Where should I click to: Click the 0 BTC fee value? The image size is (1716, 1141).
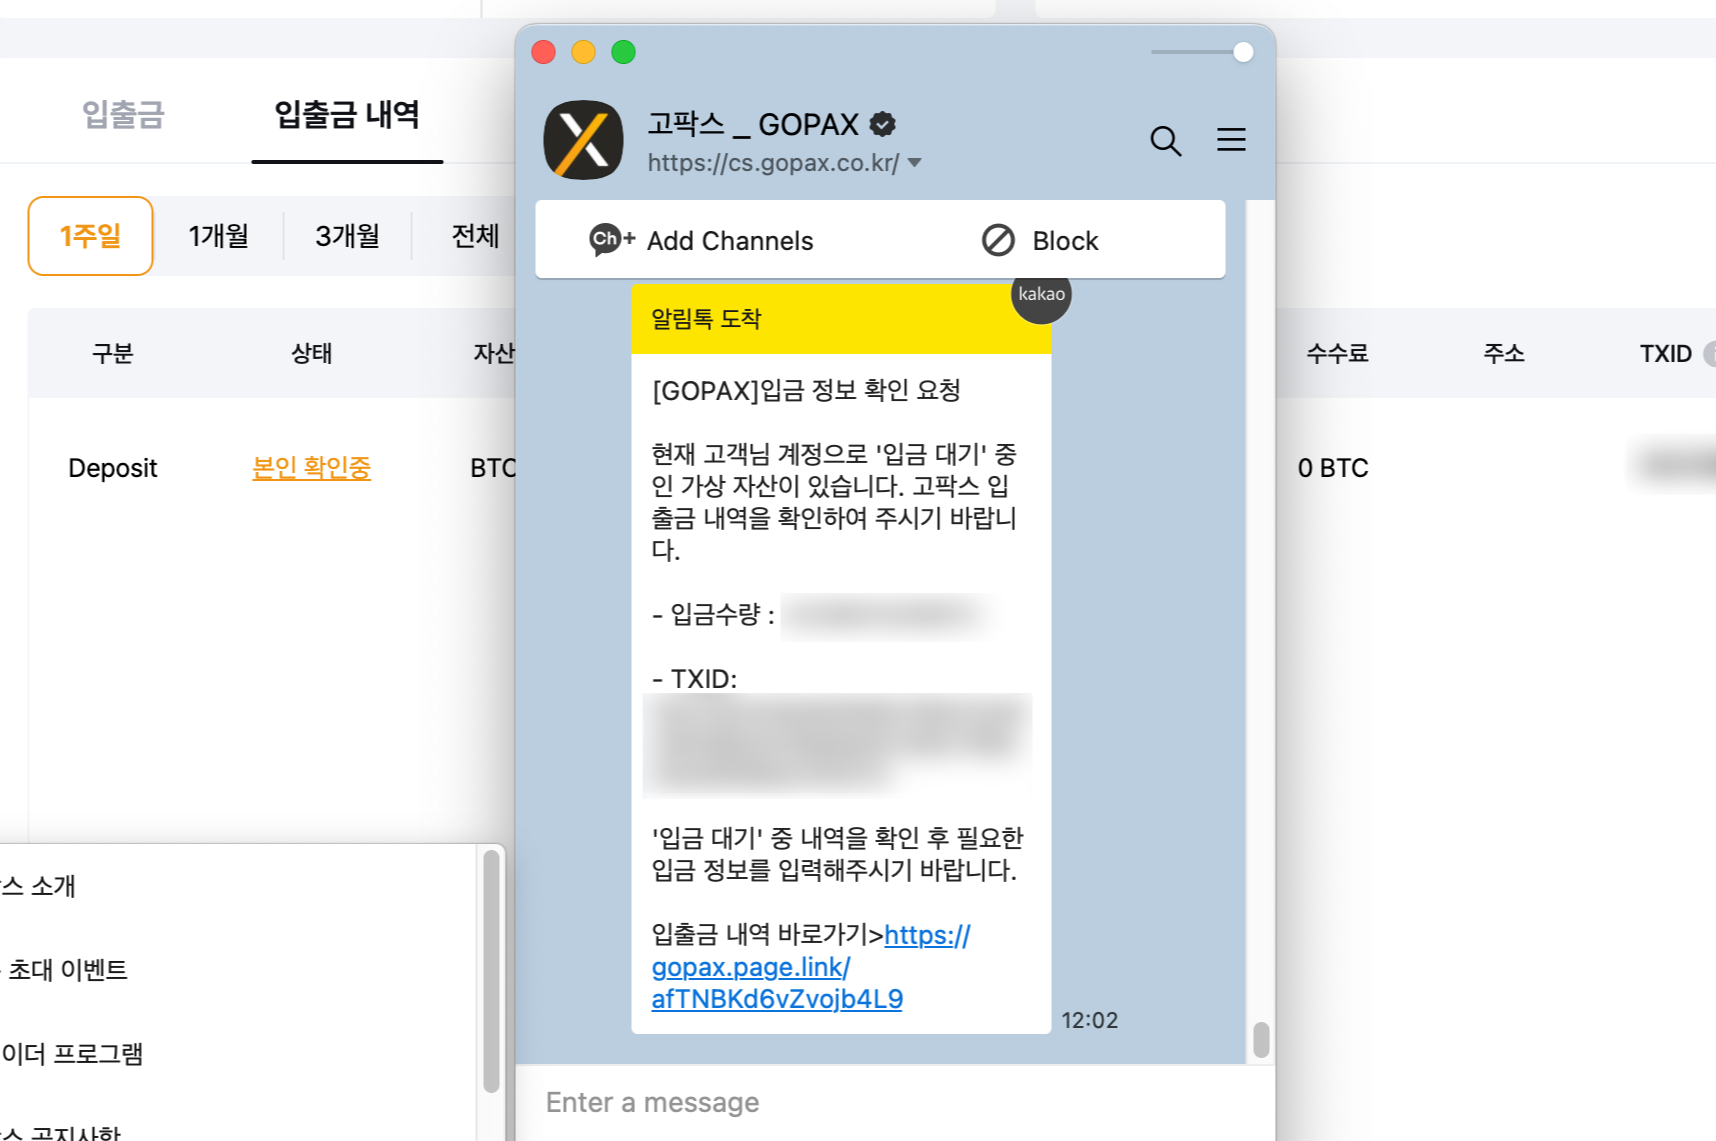1333,468
